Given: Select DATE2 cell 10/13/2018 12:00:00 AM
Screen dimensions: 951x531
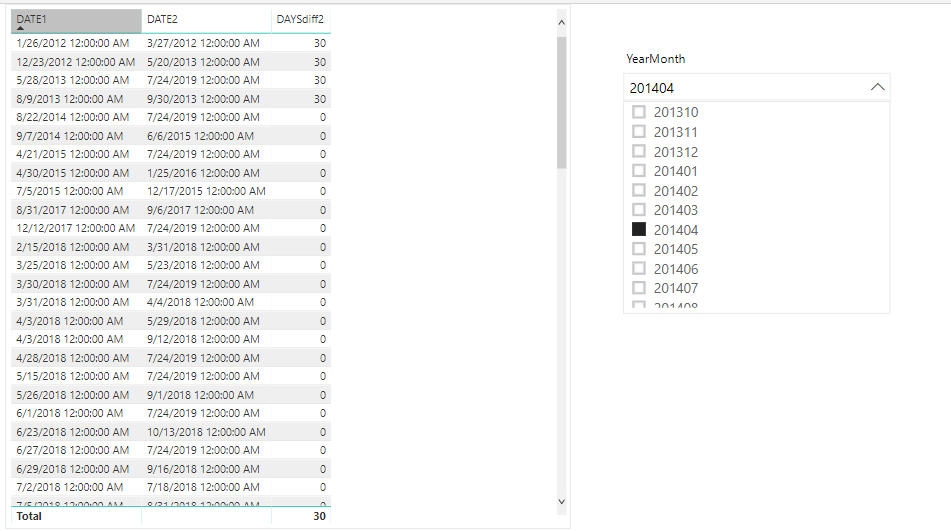Looking at the screenshot, I should 206,432.
